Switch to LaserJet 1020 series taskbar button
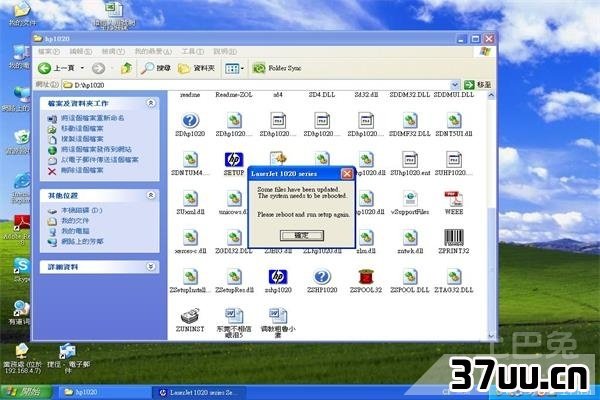The width and height of the screenshot is (600, 400). click(x=199, y=392)
